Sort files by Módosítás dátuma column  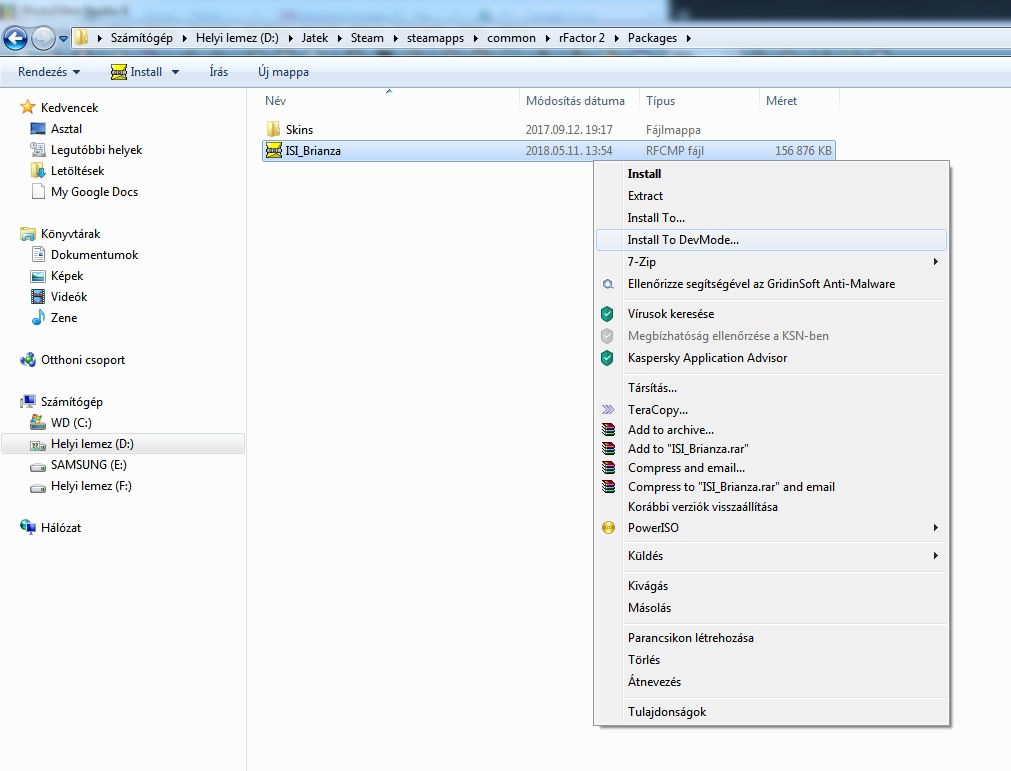(575, 101)
